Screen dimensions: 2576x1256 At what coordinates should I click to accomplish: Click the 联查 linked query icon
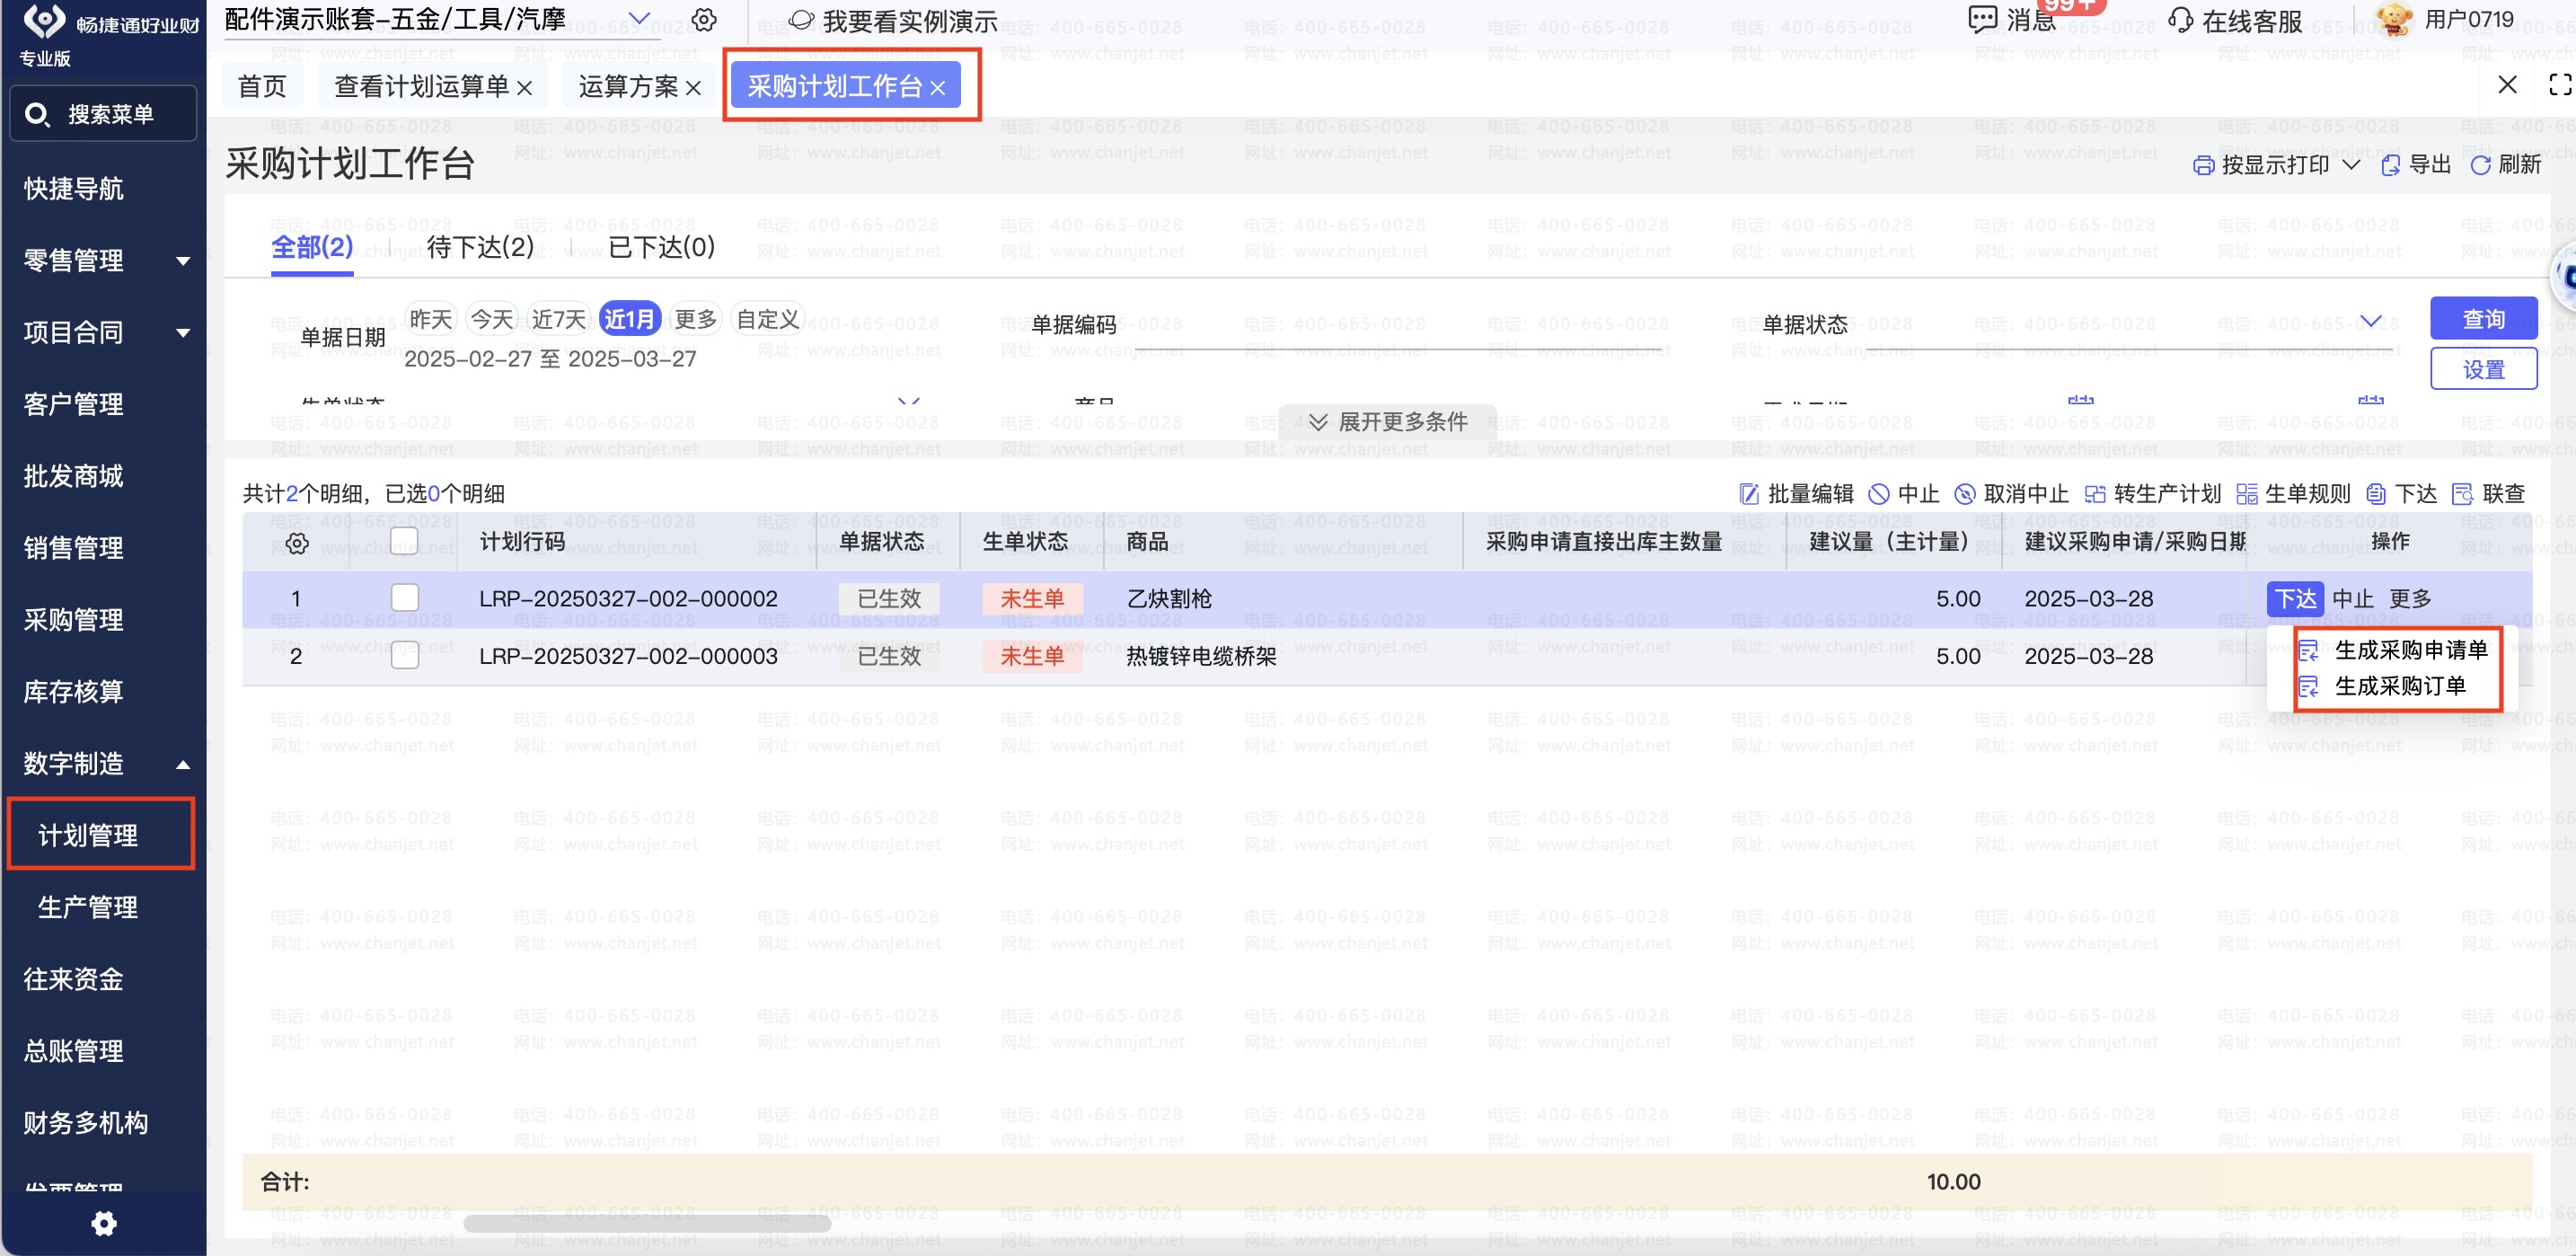2462,494
